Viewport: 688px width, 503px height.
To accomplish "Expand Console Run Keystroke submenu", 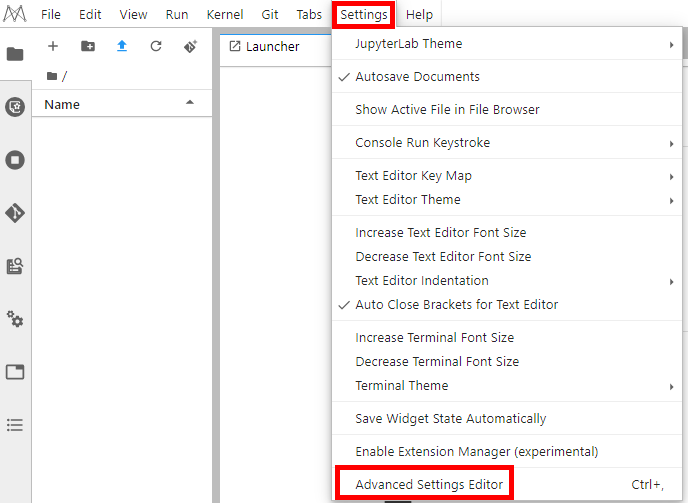I will click(507, 142).
